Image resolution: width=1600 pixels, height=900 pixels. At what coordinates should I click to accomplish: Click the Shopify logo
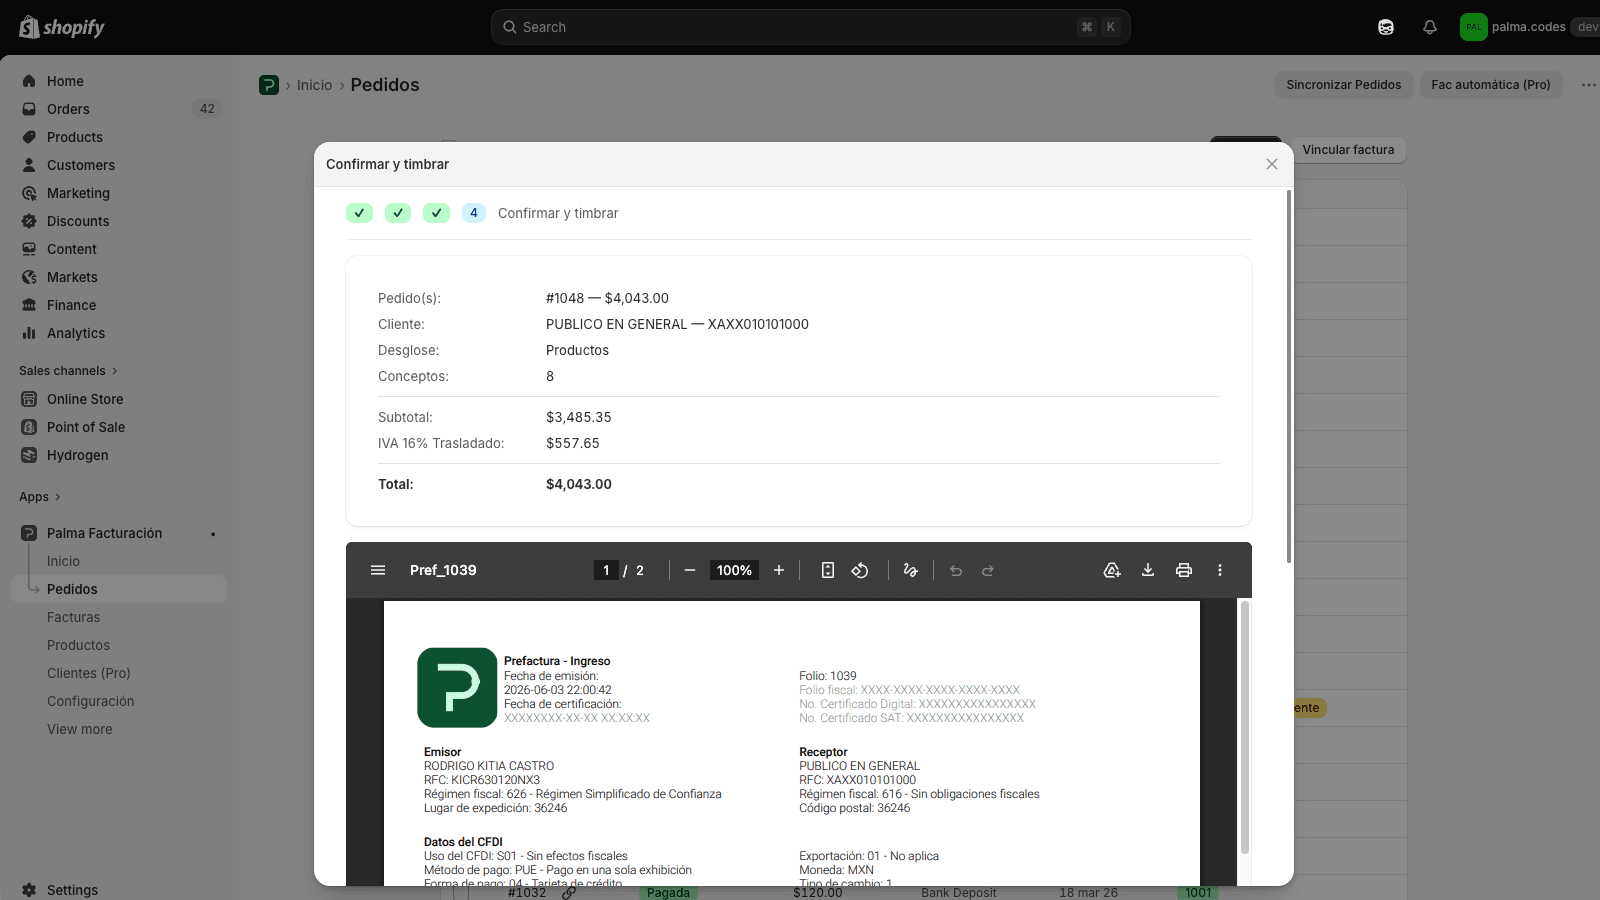(x=62, y=27)
